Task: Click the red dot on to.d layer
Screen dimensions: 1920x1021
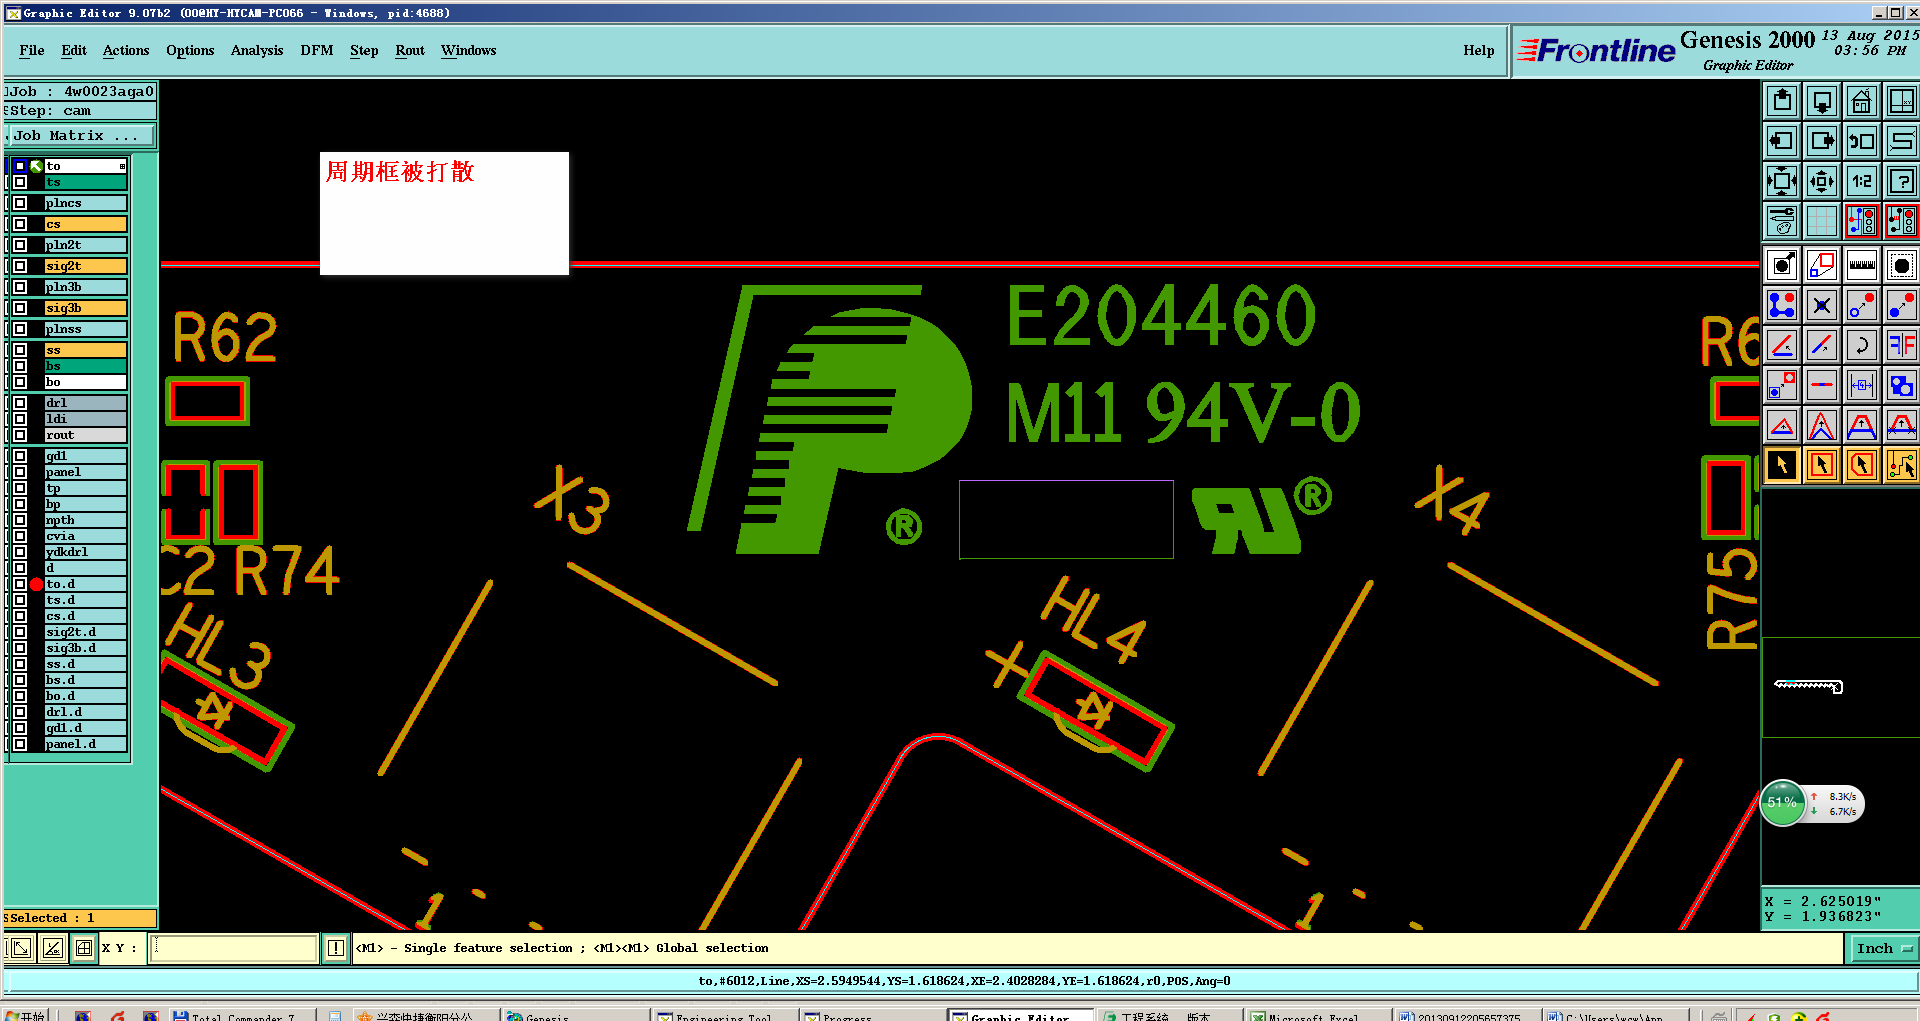Action: click(37, 584)
